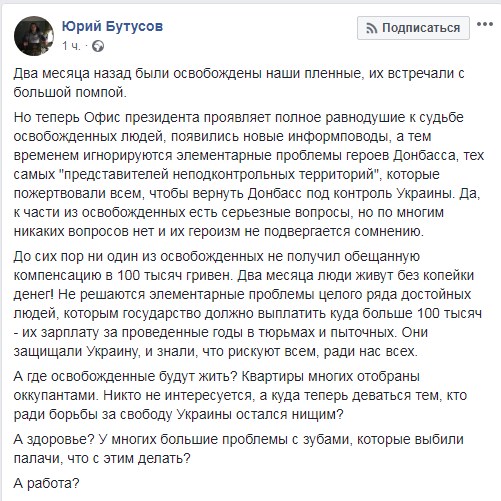Click the globe public-visibility icon
Screen dimensions: 501x501
pyautogui.click(x=98, y=46)
